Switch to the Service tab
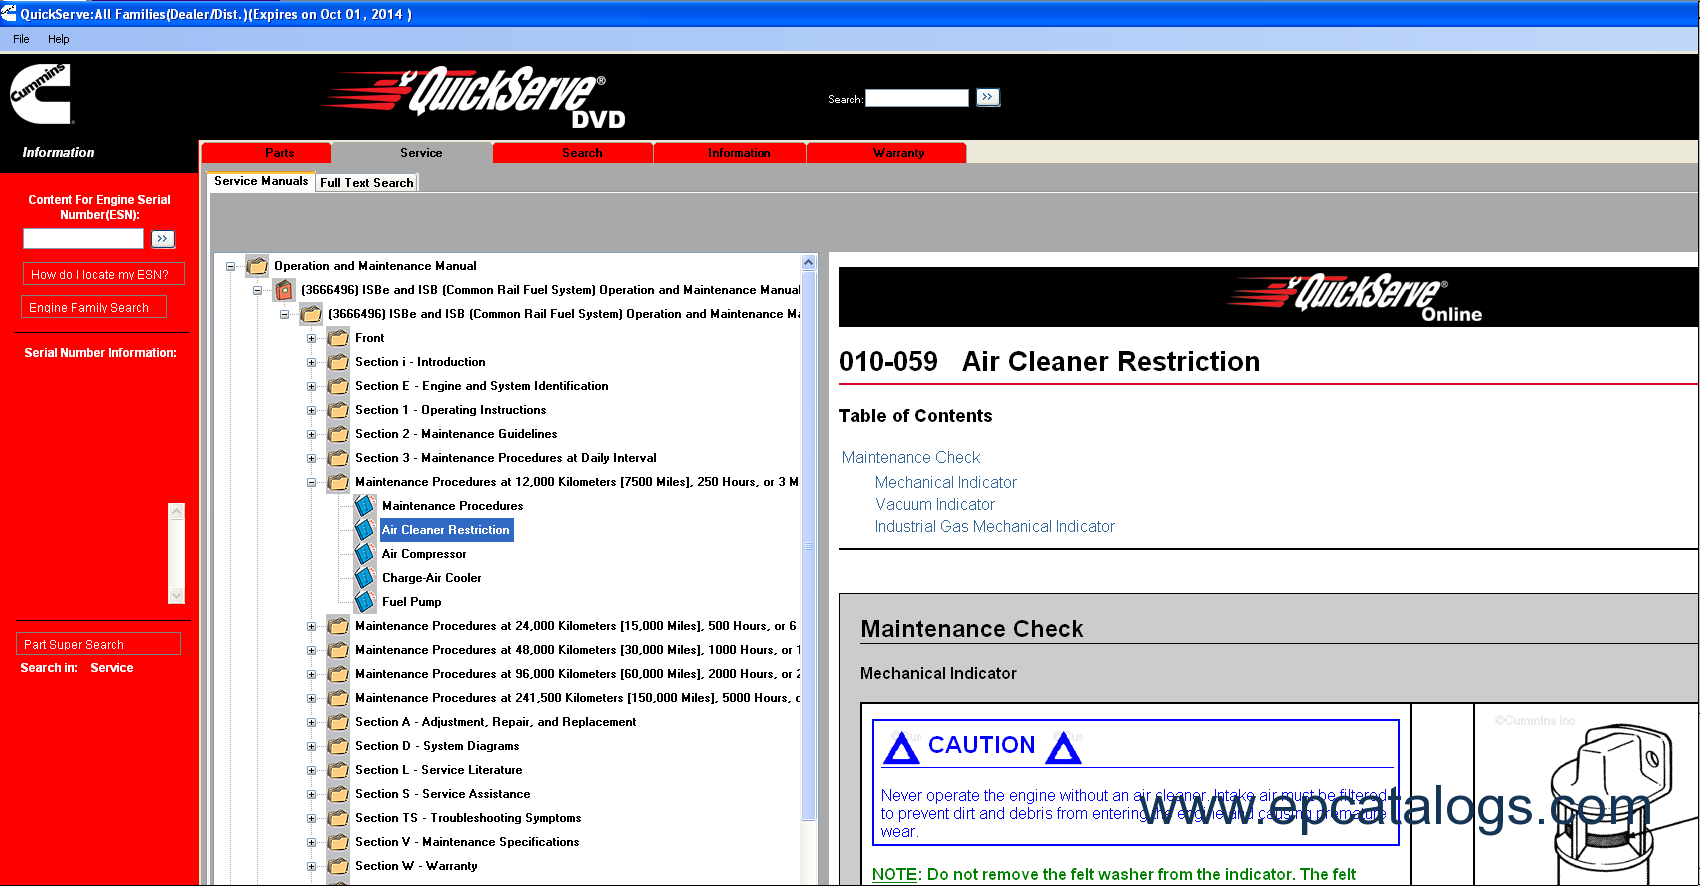 tap(412, 153)
